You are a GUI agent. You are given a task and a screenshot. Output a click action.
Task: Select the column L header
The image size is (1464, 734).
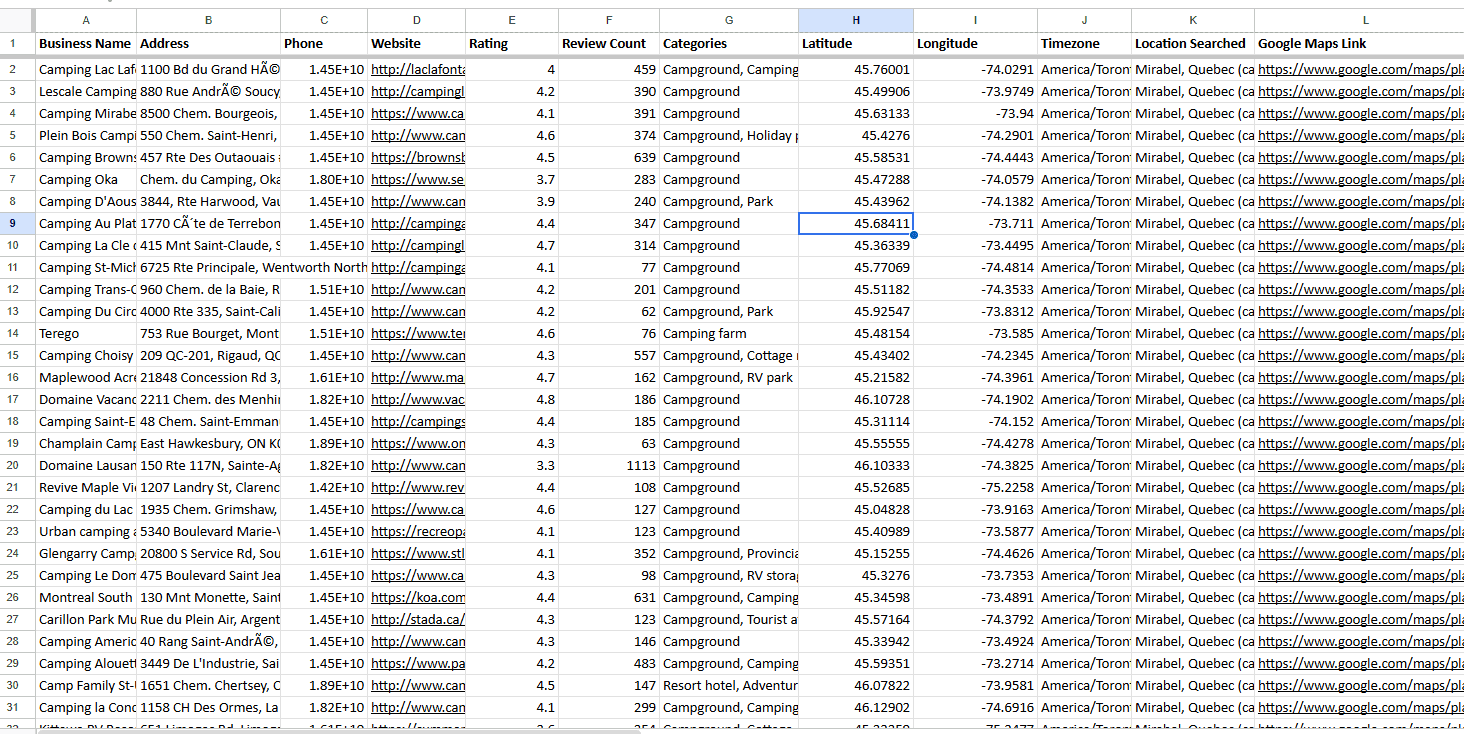[1359, 20]
